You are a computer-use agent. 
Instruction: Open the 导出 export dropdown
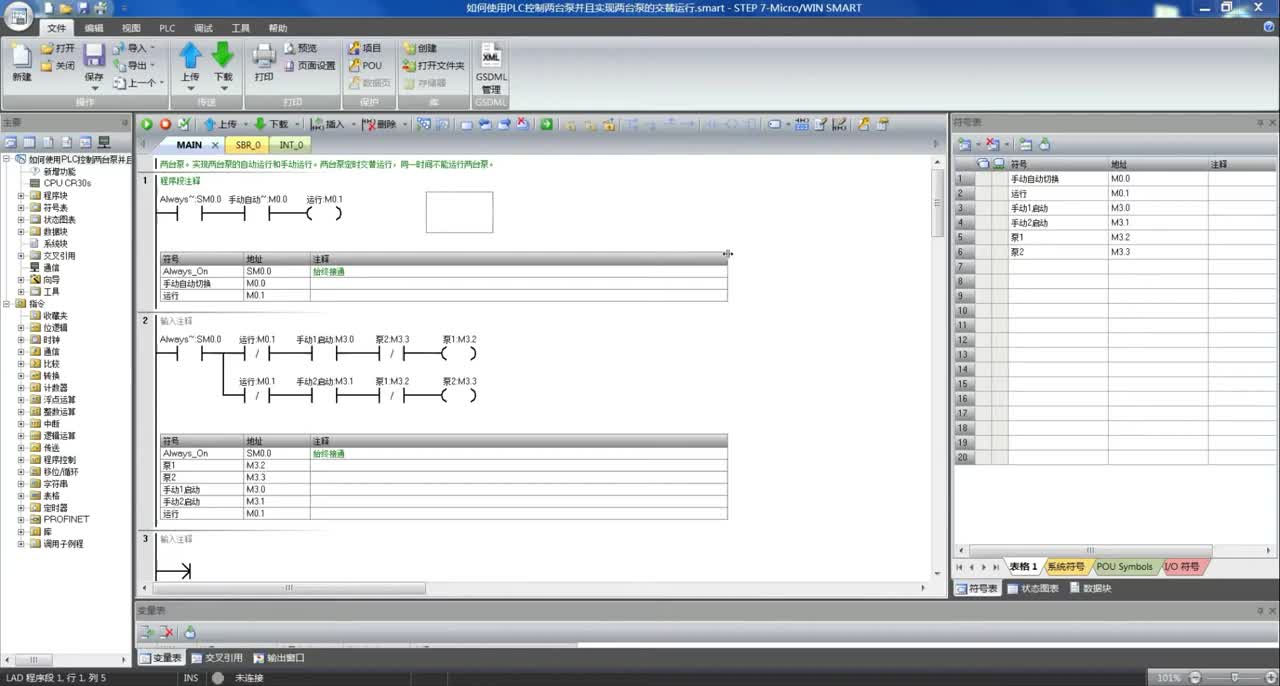[x=134, y=65]
